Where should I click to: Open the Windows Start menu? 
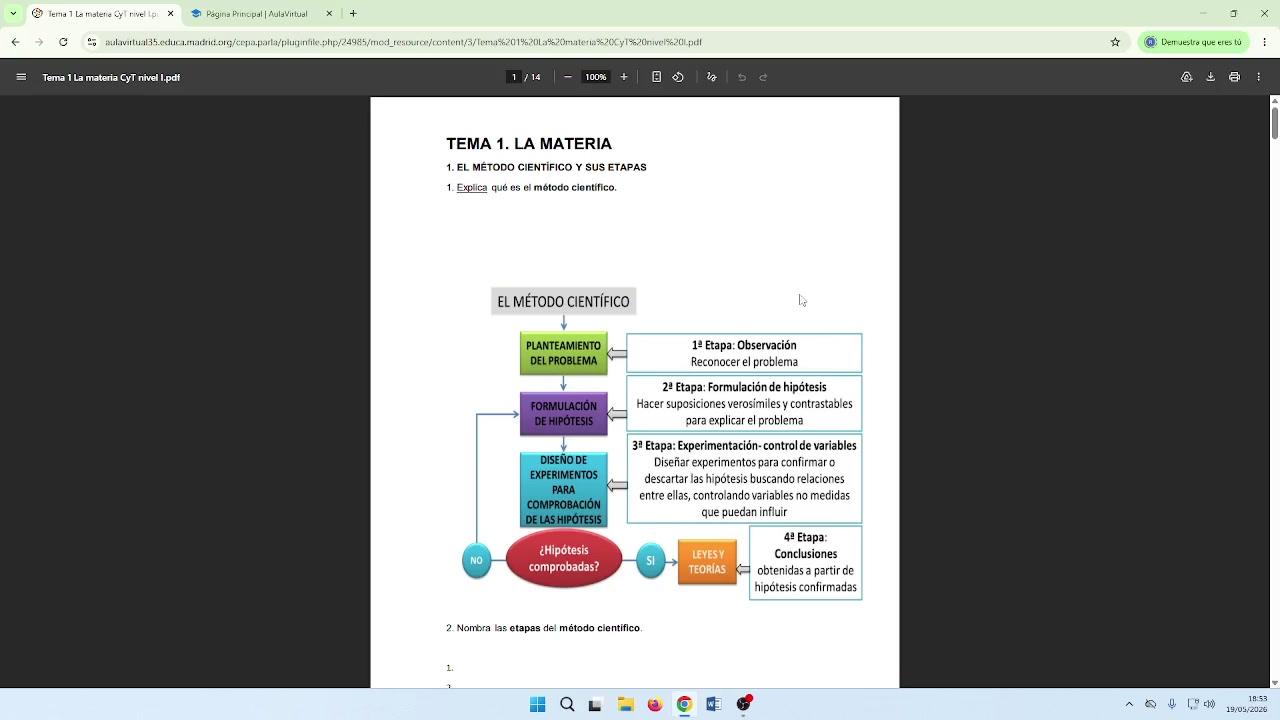537,704
